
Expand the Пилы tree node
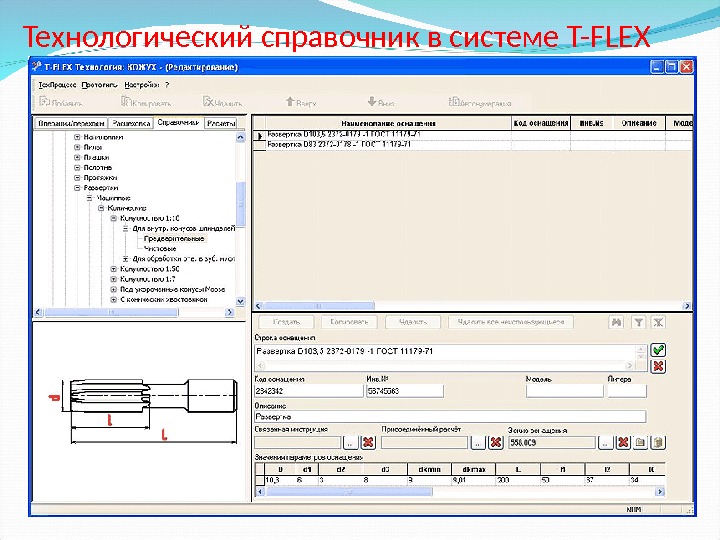77,147
